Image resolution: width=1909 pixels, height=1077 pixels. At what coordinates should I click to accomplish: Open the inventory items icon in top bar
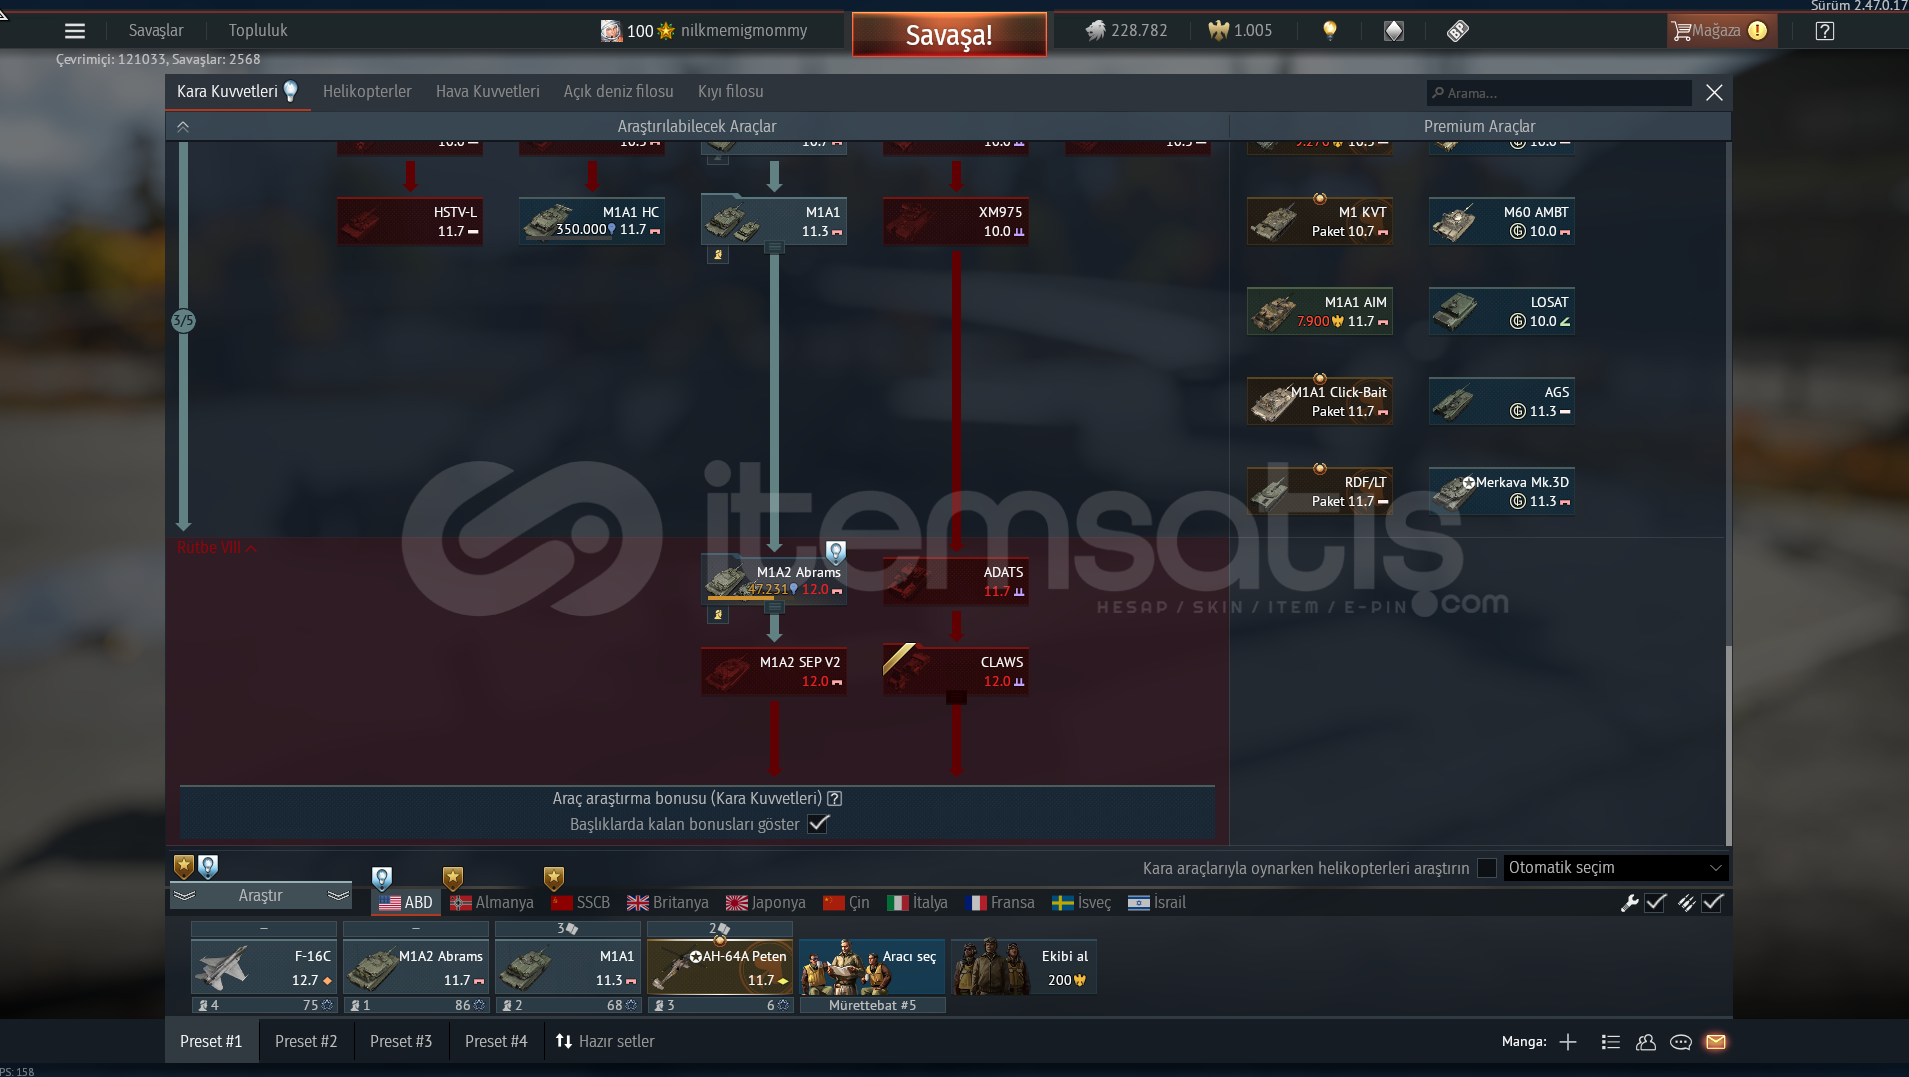coord(1394,31)
